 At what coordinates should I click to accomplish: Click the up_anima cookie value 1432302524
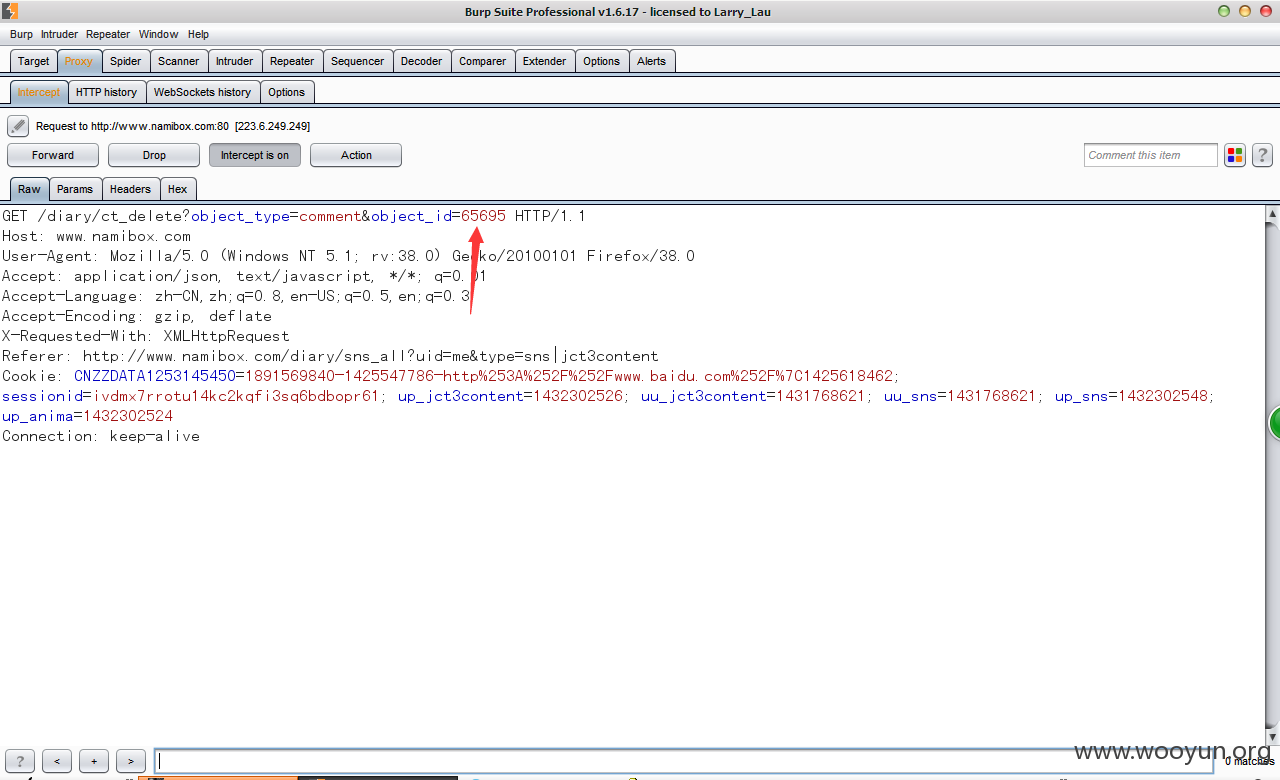[x=128, y=416]
